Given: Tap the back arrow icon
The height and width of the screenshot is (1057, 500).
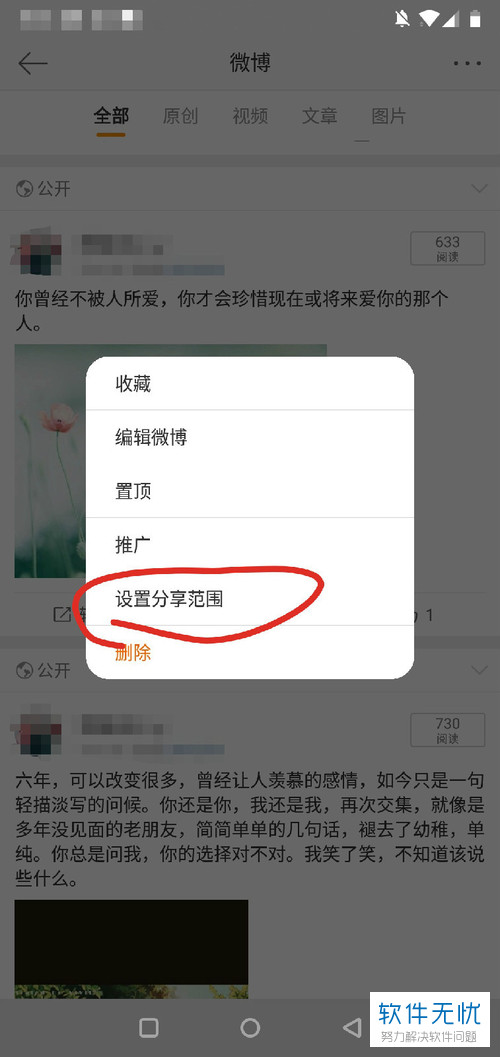Looking at the screenshot, I should (x=32, y=63).
